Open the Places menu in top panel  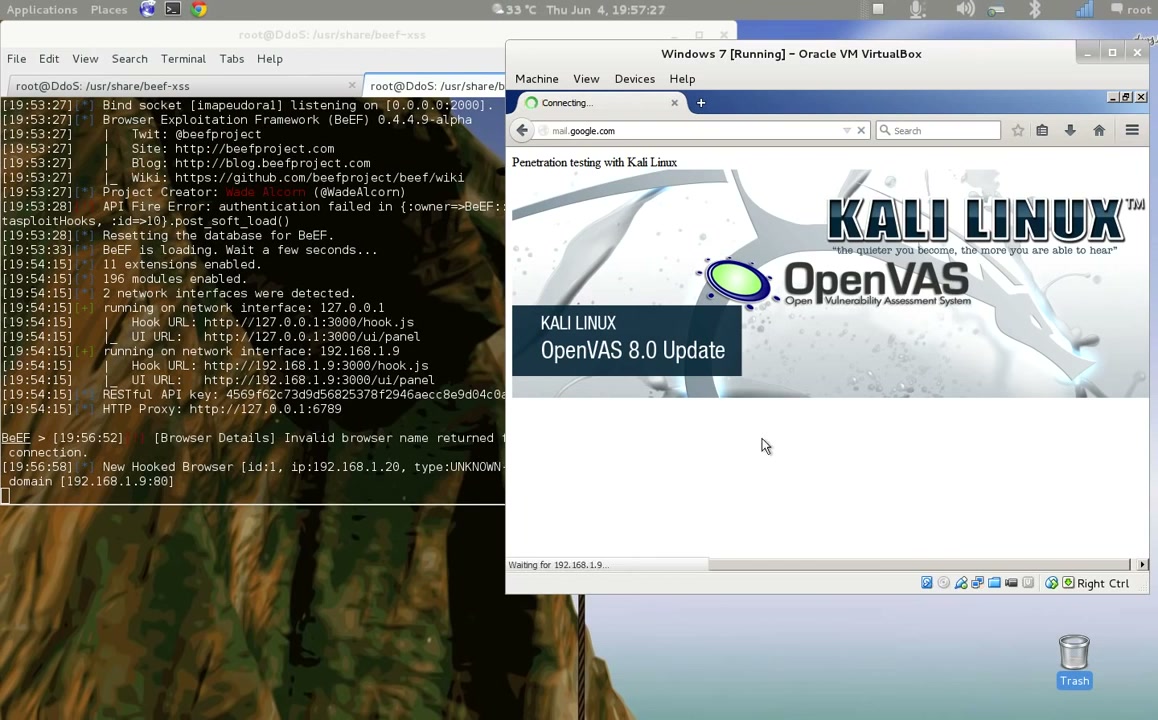pos(109,10)
